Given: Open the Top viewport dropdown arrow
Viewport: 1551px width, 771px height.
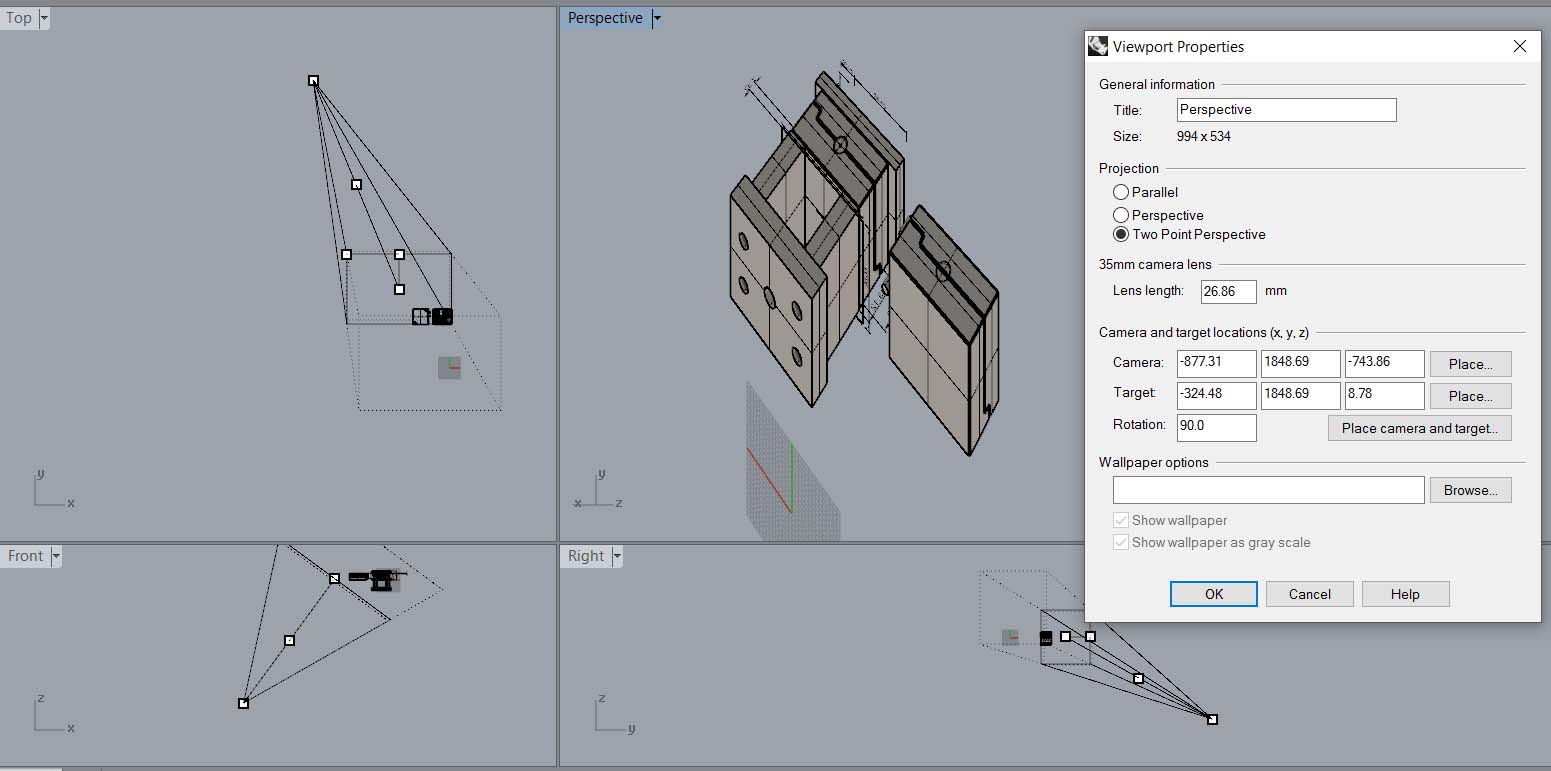Looking at the screenshot, I should [43, 18].
